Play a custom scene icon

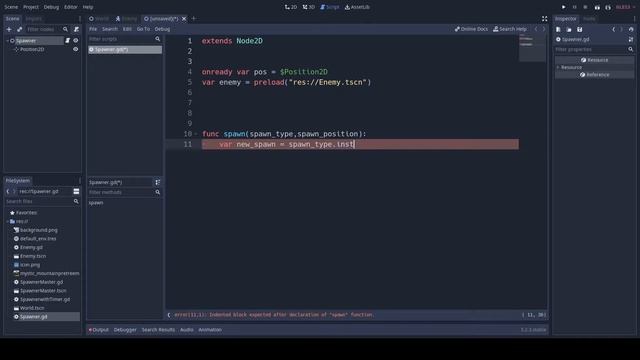608,7
